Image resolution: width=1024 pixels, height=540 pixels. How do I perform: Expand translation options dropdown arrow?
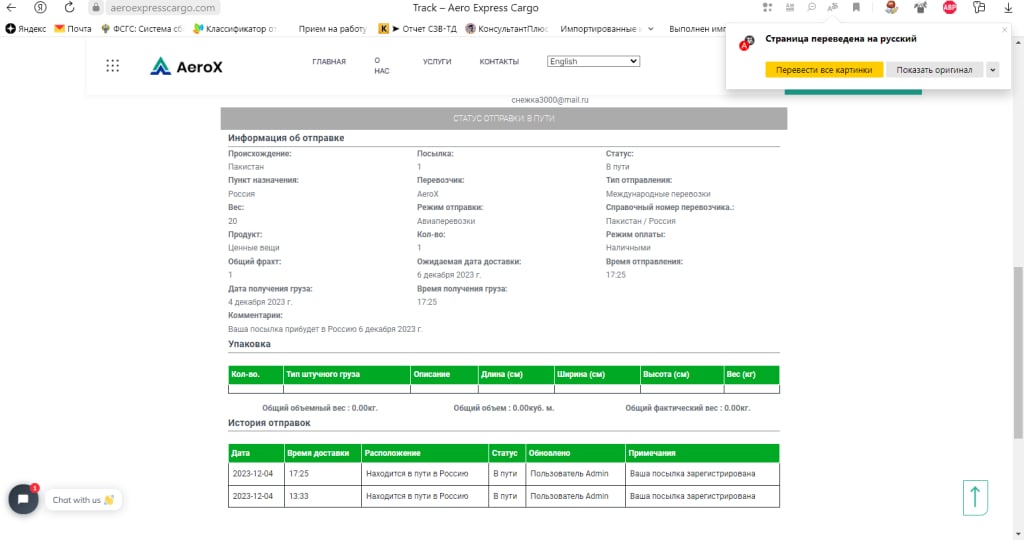(992, 70)
